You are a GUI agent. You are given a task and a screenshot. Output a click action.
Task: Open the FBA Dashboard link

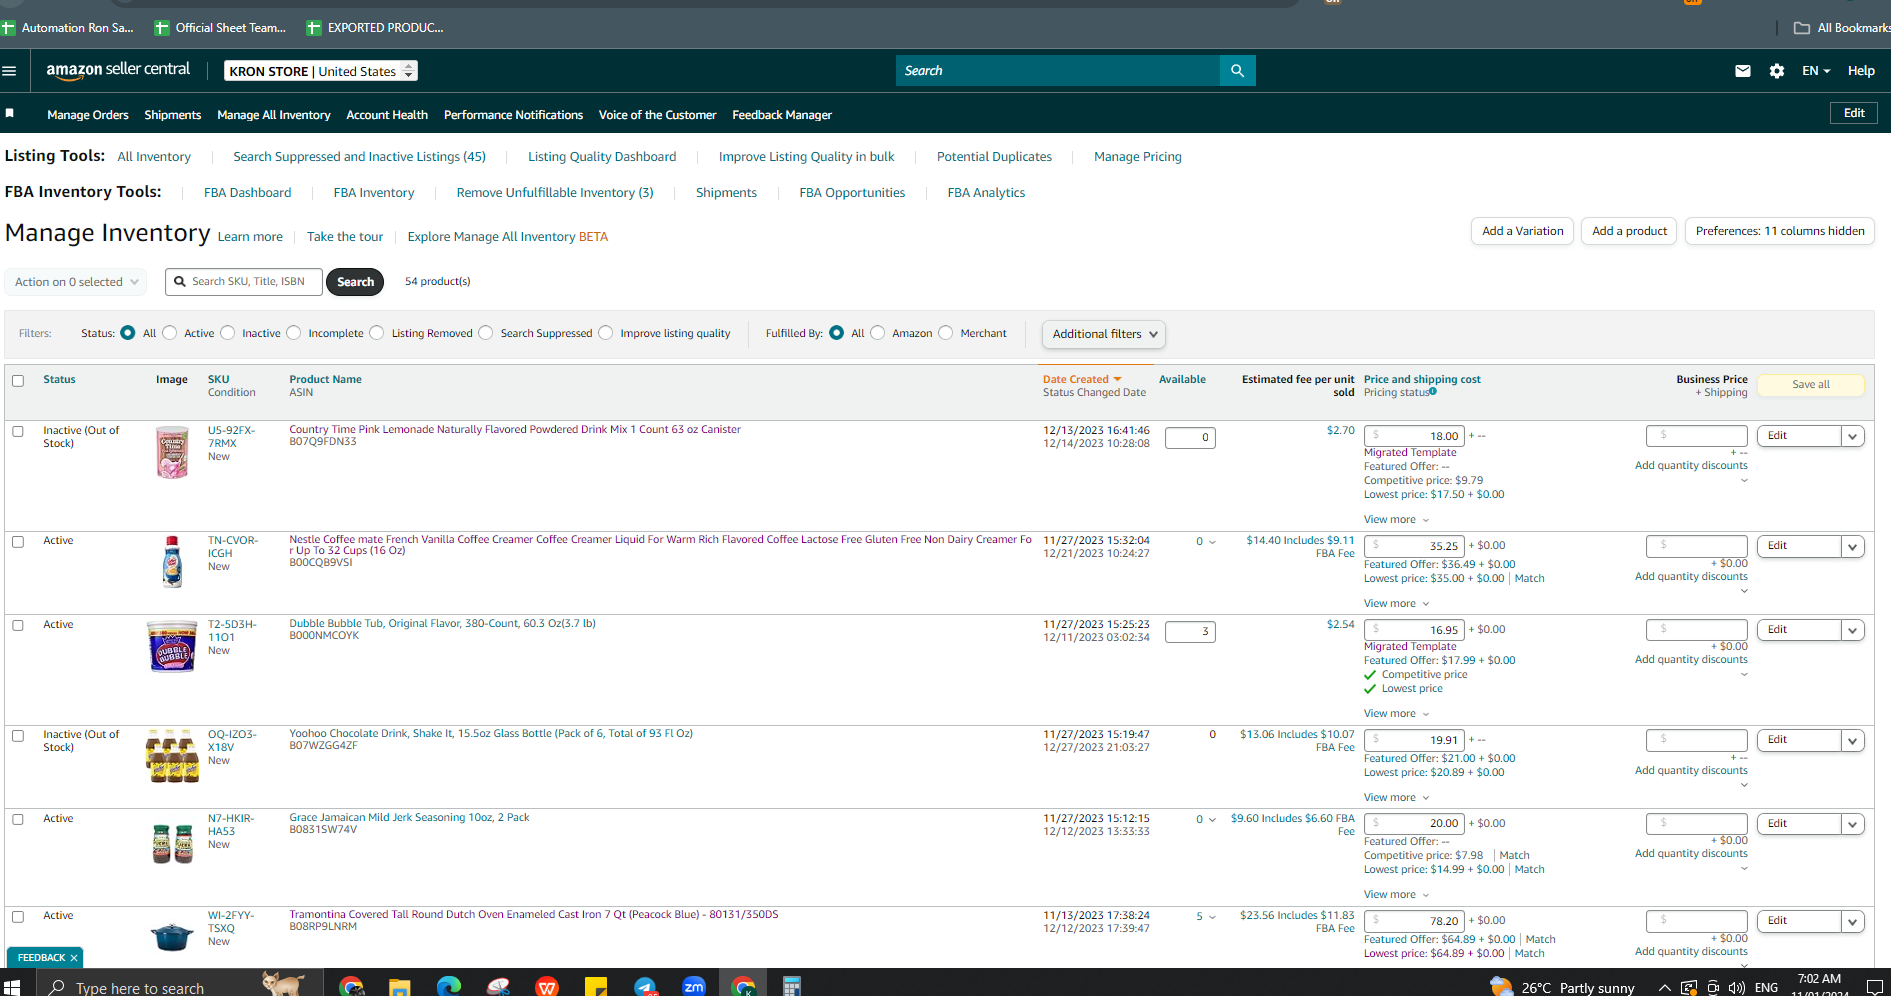click(247, 193)
